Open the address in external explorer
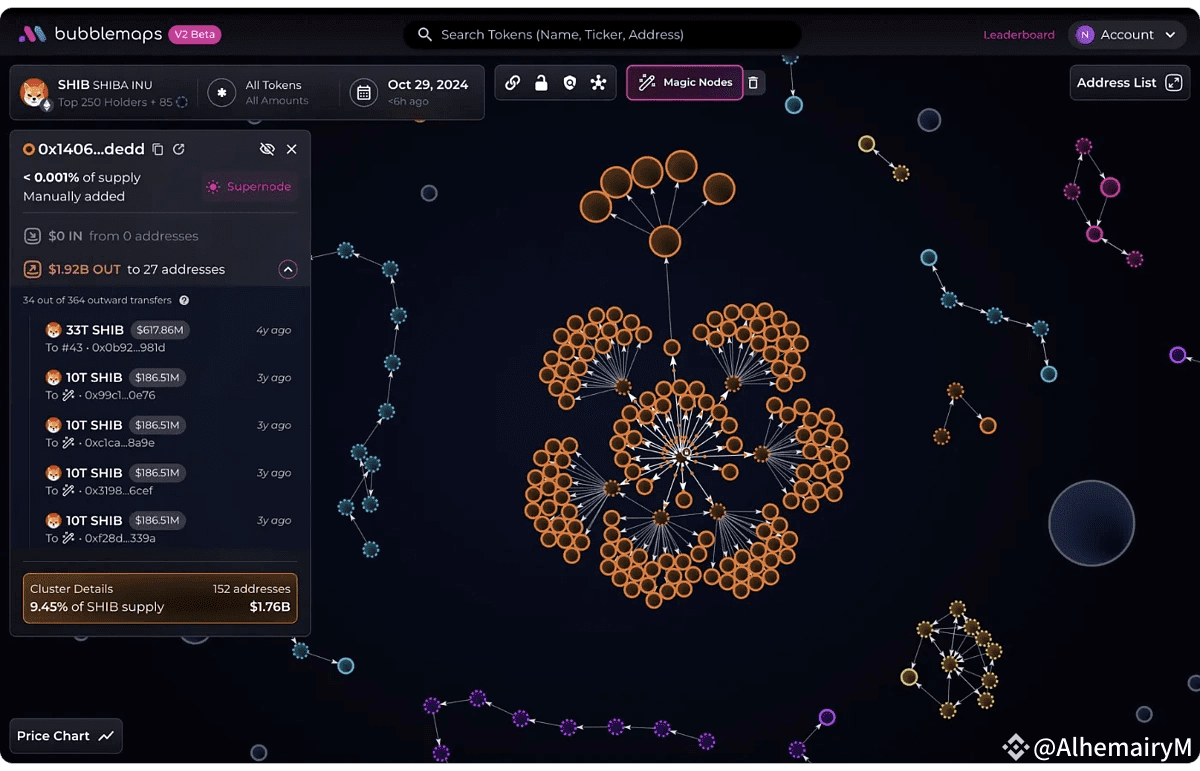 click(x=178, y=149)
